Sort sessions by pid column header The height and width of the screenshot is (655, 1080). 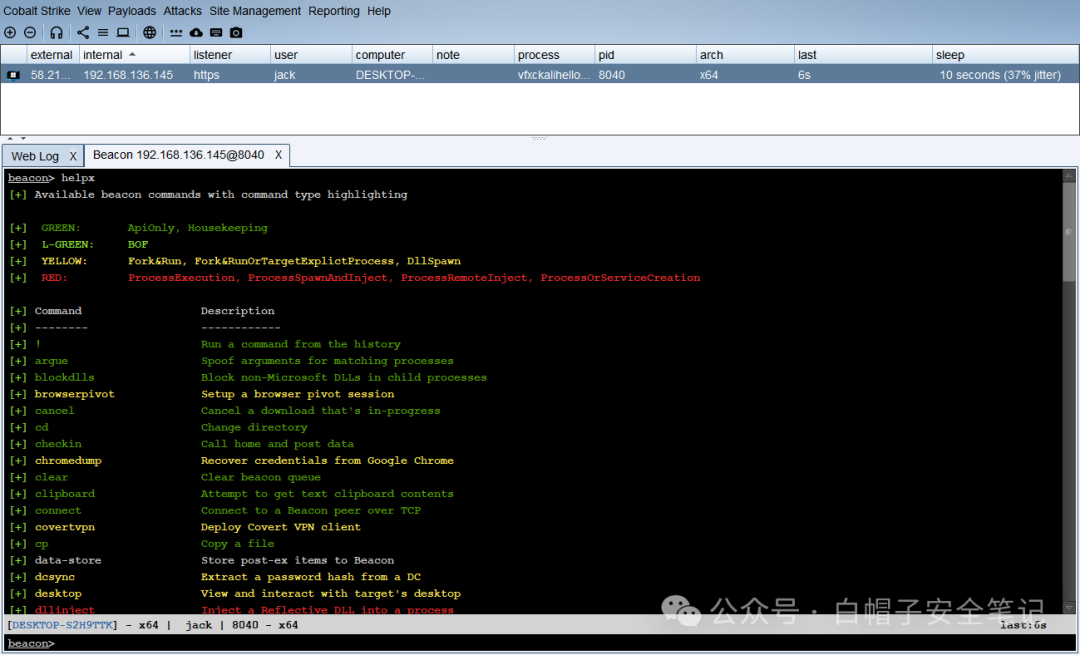[645, 55]
